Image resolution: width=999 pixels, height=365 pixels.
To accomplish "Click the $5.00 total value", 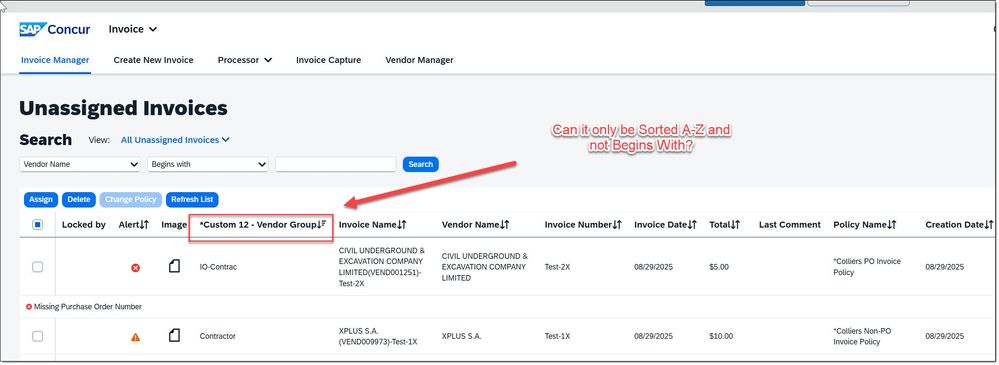I will pyautogui.click(x=719, y=267).
